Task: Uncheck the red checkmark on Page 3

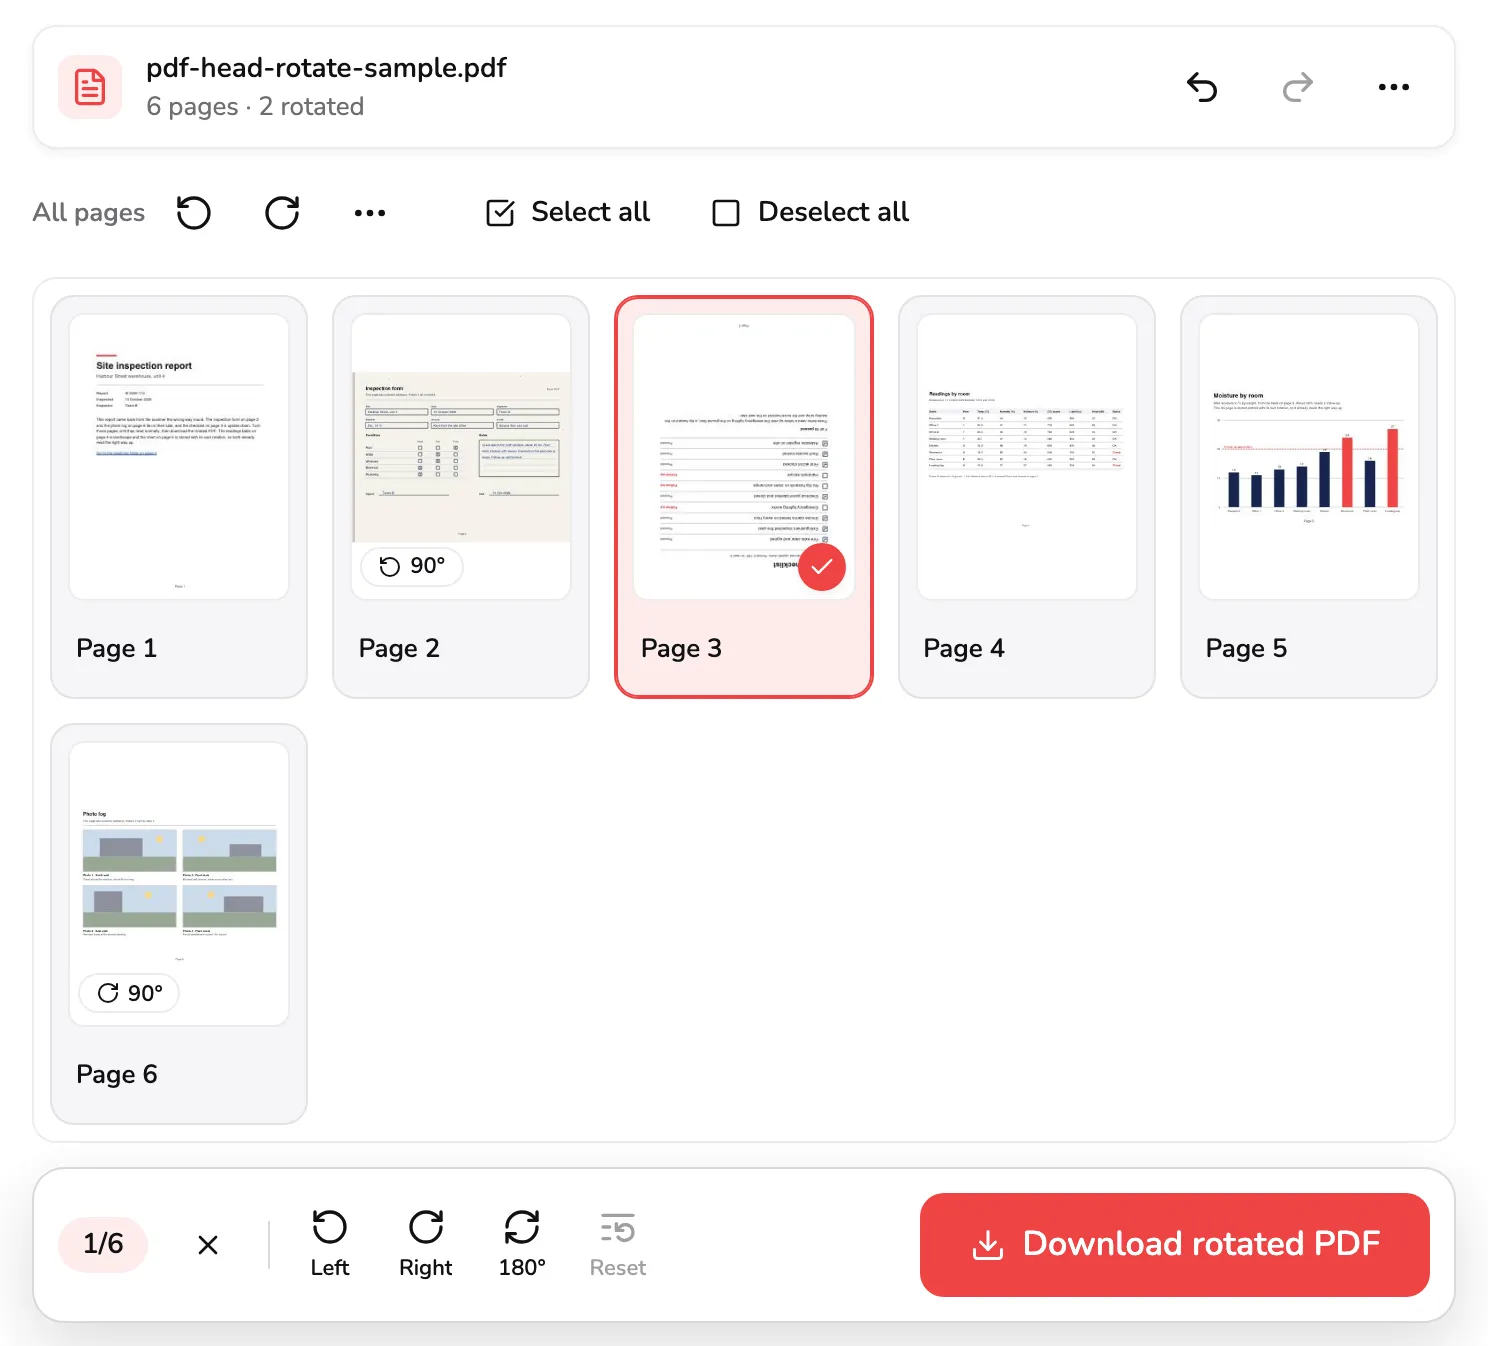Action: click(822, 567)
